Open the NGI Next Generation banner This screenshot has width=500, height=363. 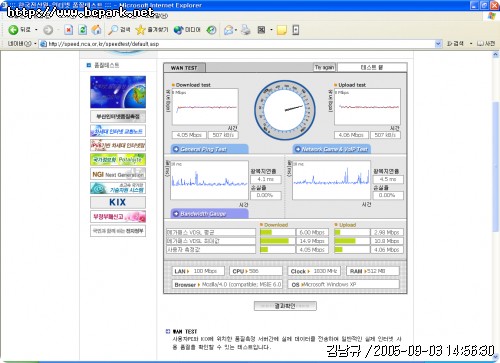tap(118, 174)
